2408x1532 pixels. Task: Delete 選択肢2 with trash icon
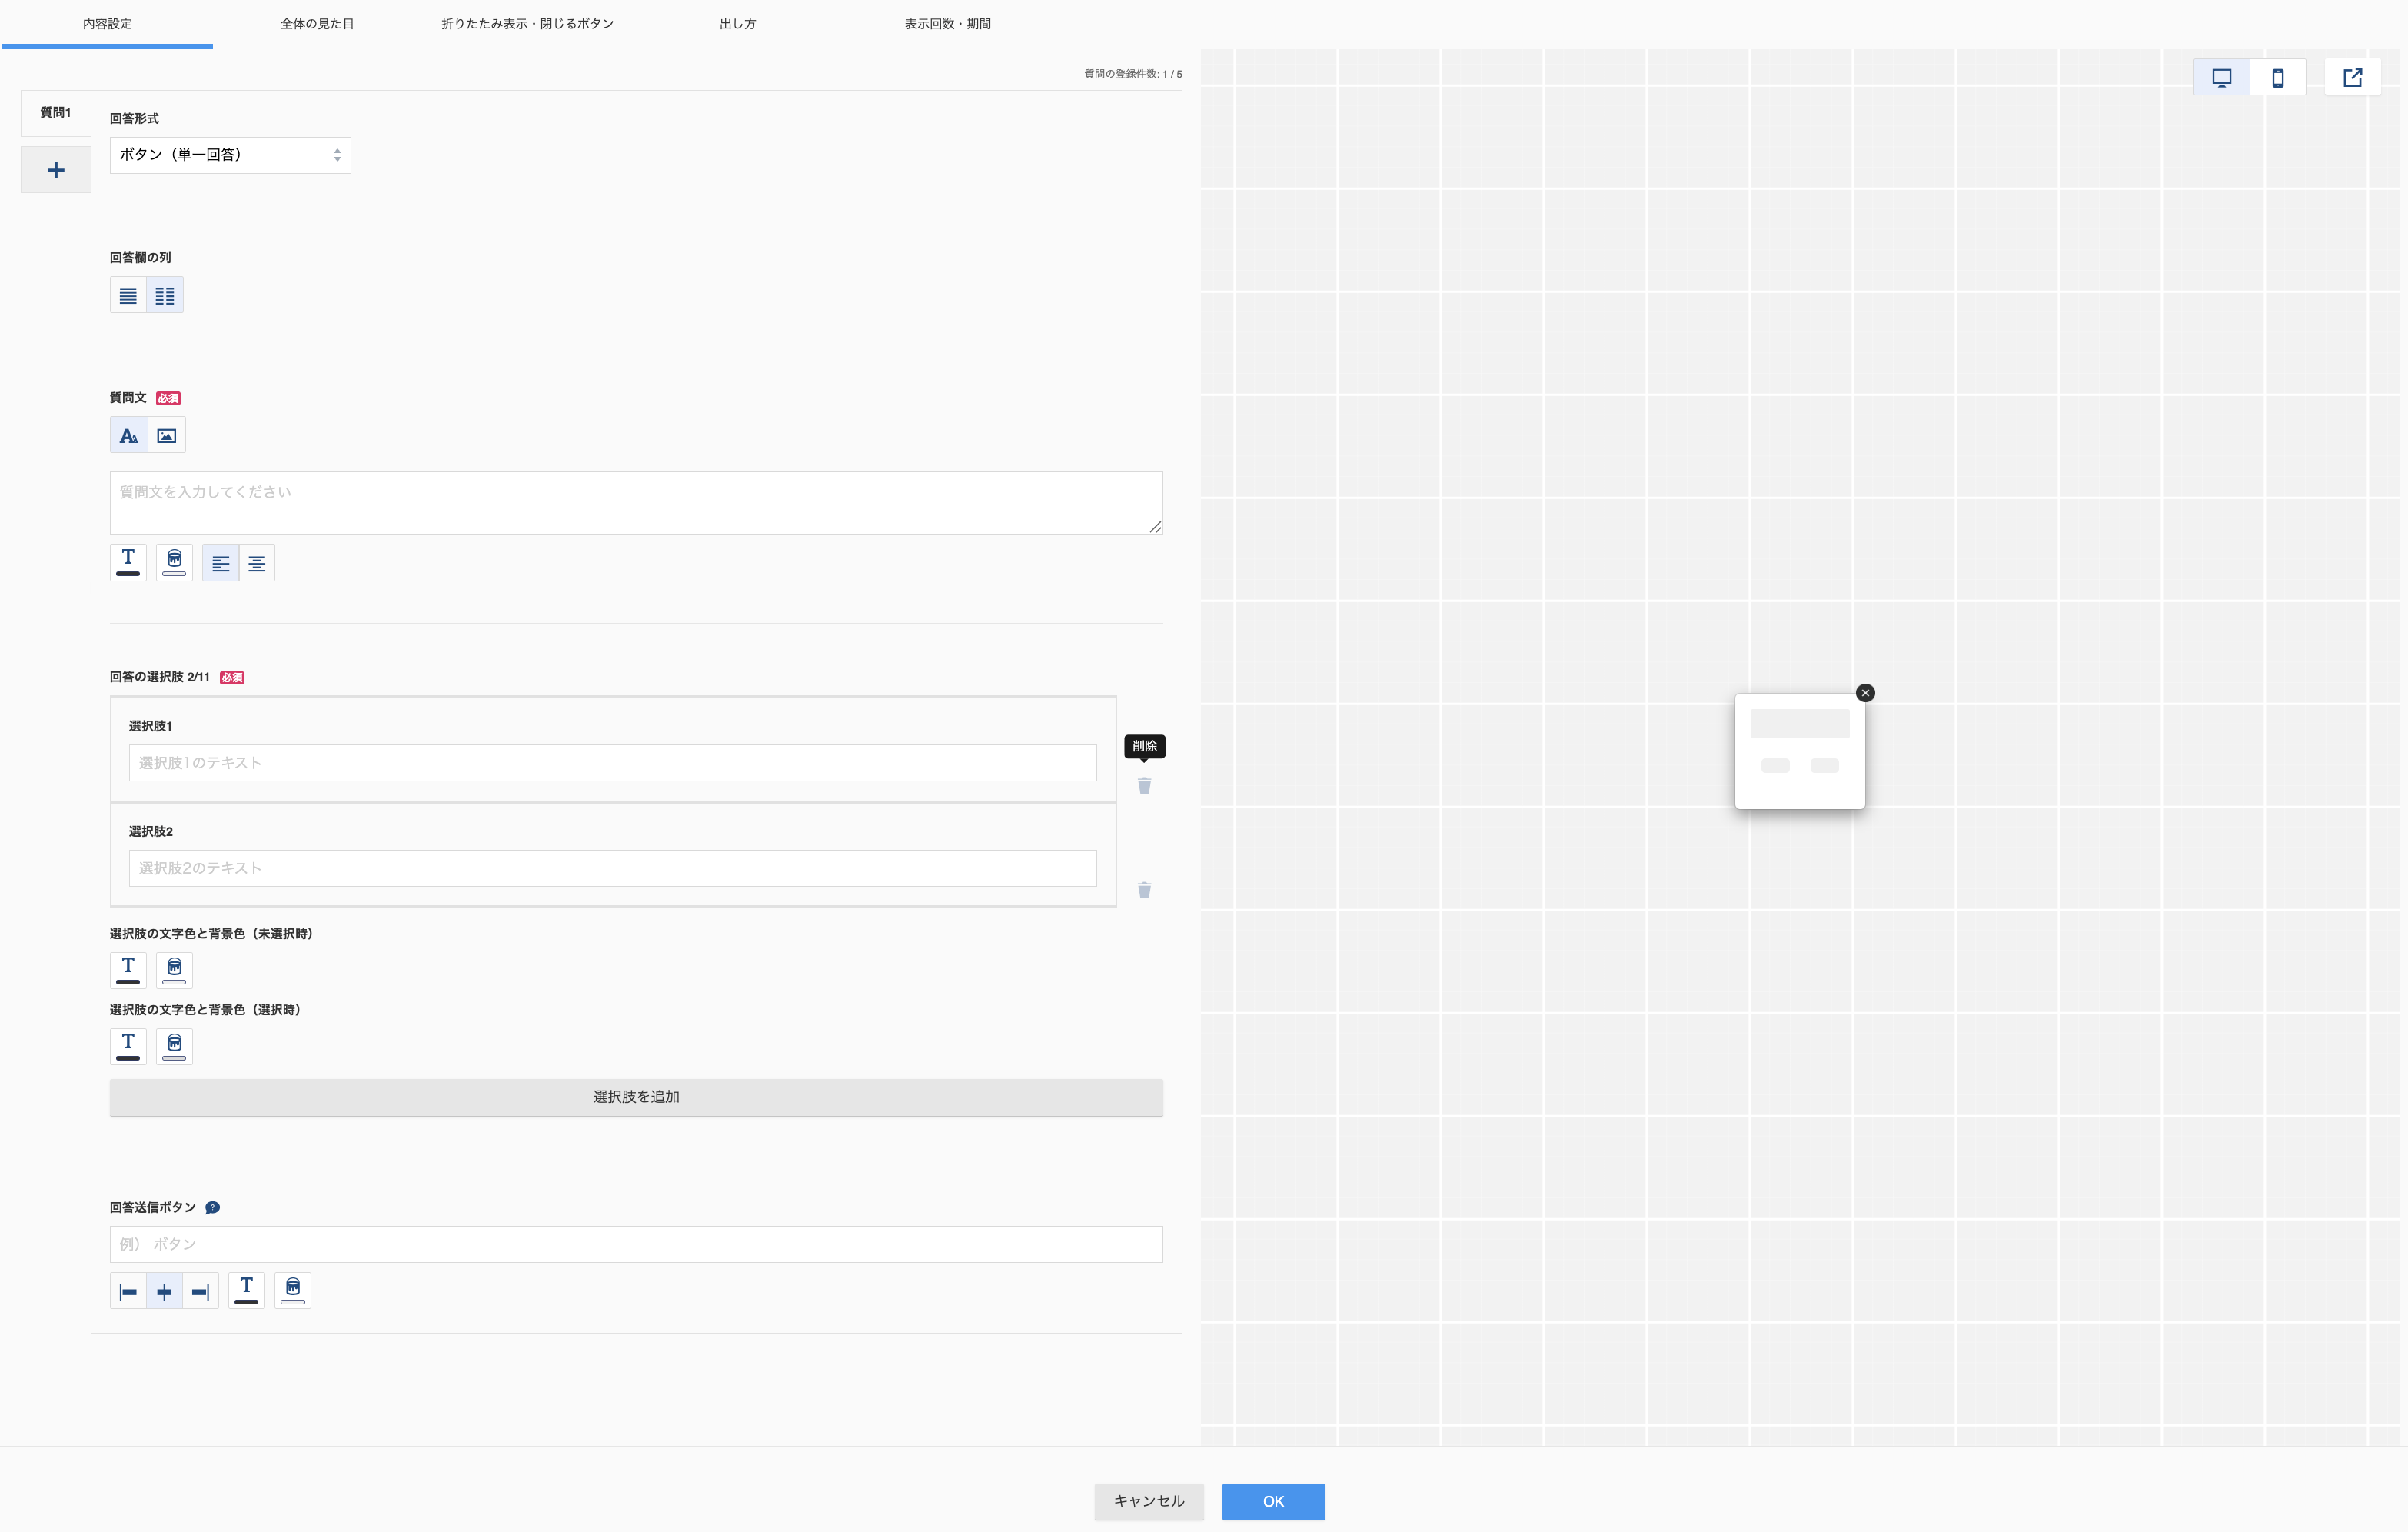(x=1144, y=890)
